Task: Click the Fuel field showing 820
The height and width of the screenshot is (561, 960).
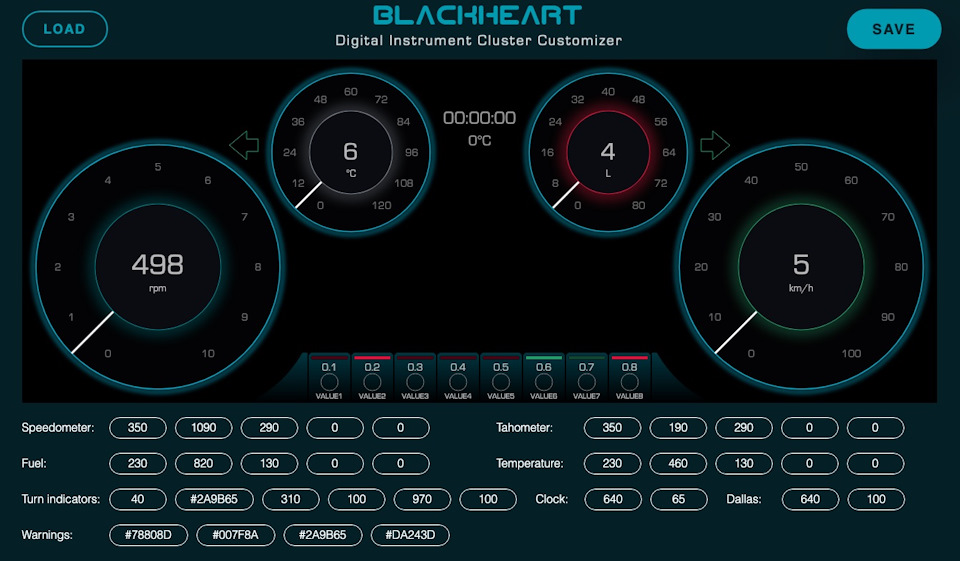Action: pos(204,464)
